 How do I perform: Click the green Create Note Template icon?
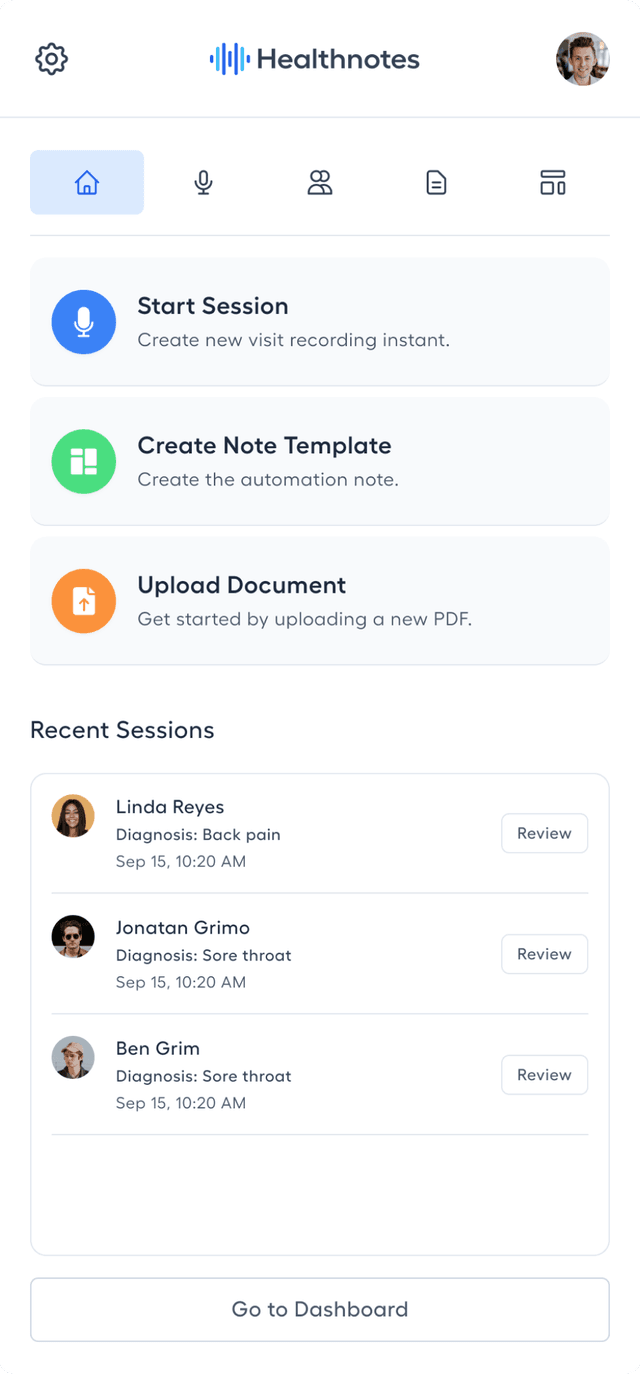(x=84, y=461)
